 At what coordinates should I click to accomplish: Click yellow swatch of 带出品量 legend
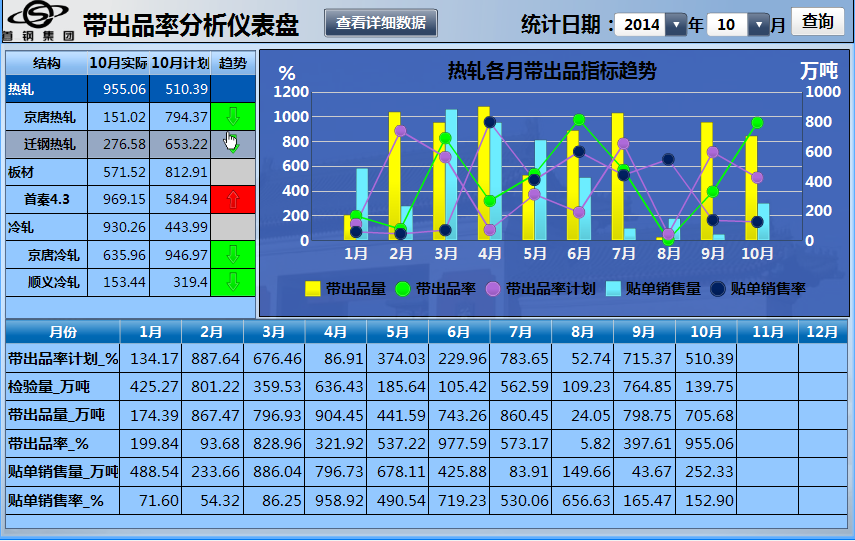(313, 289)
